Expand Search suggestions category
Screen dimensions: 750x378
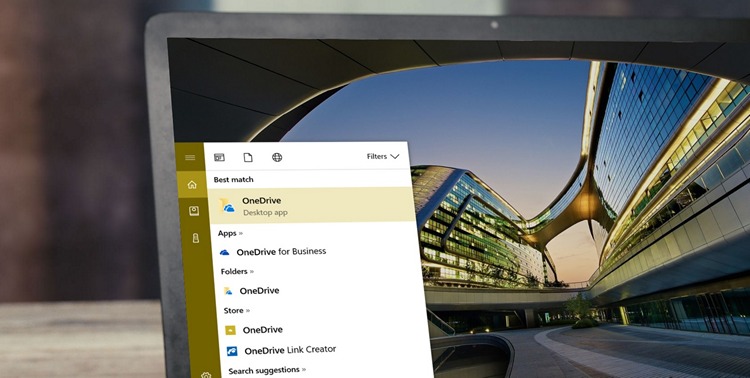(x=267, y=370)
